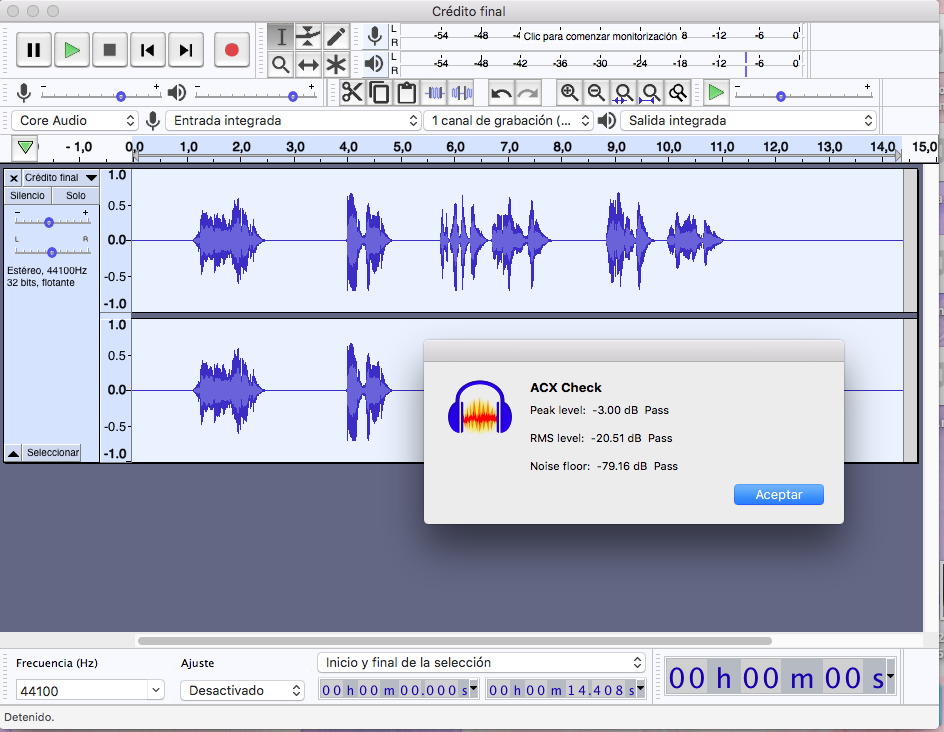Select the Selection (I-beam) tool
944x732 pixels.
(281, 37)
